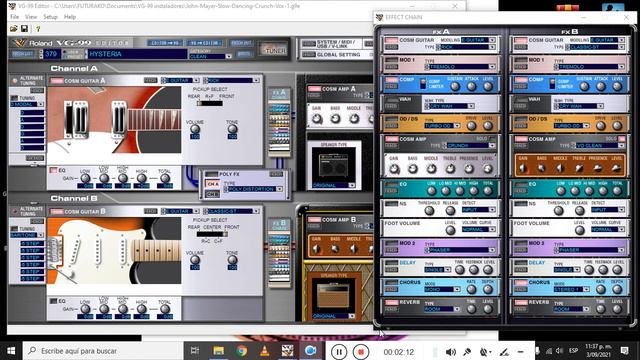
Task: Click the Patch Init button
Action: [241, 43]
